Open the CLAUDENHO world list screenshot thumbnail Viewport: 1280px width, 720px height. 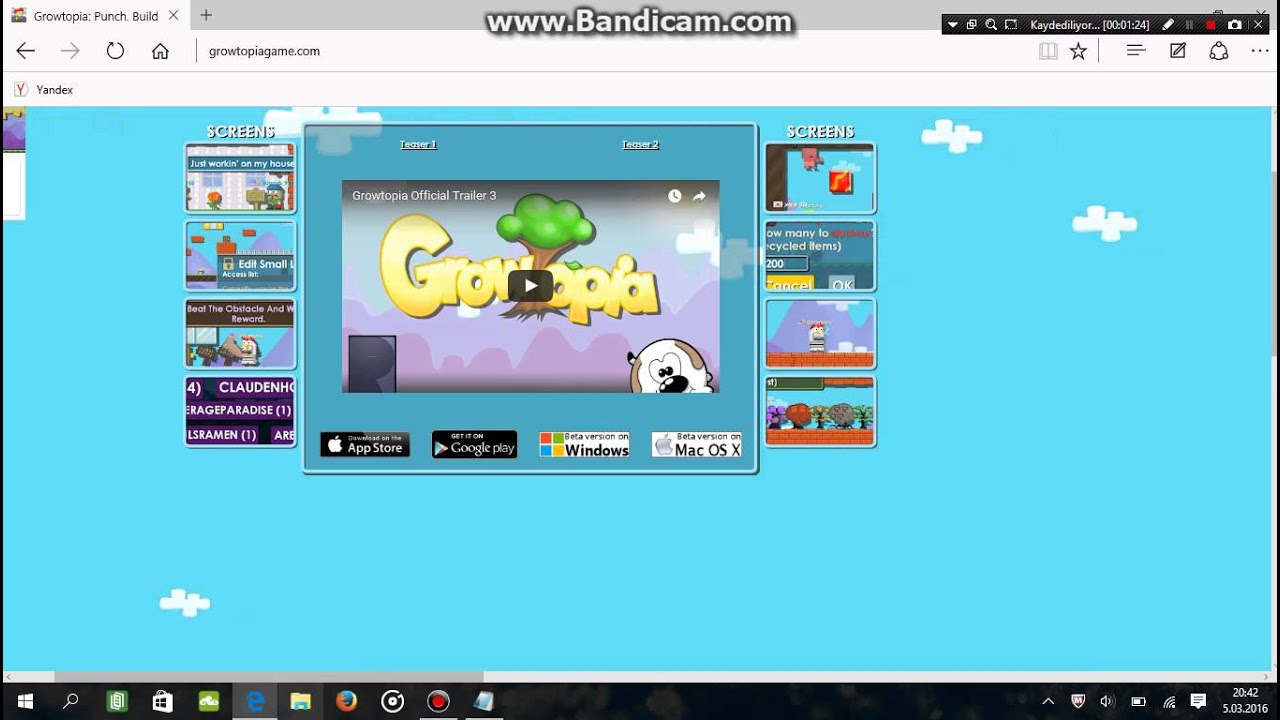tap(240, 411)
